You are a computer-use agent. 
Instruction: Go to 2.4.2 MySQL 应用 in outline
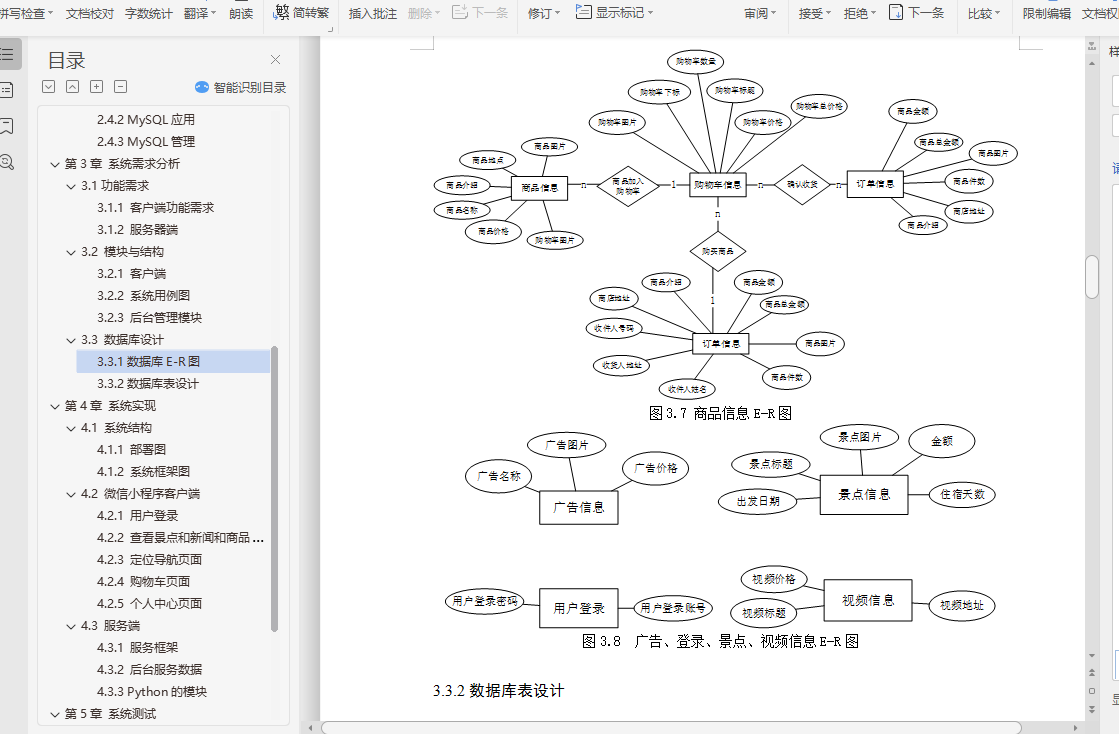[x=146, y=120]
